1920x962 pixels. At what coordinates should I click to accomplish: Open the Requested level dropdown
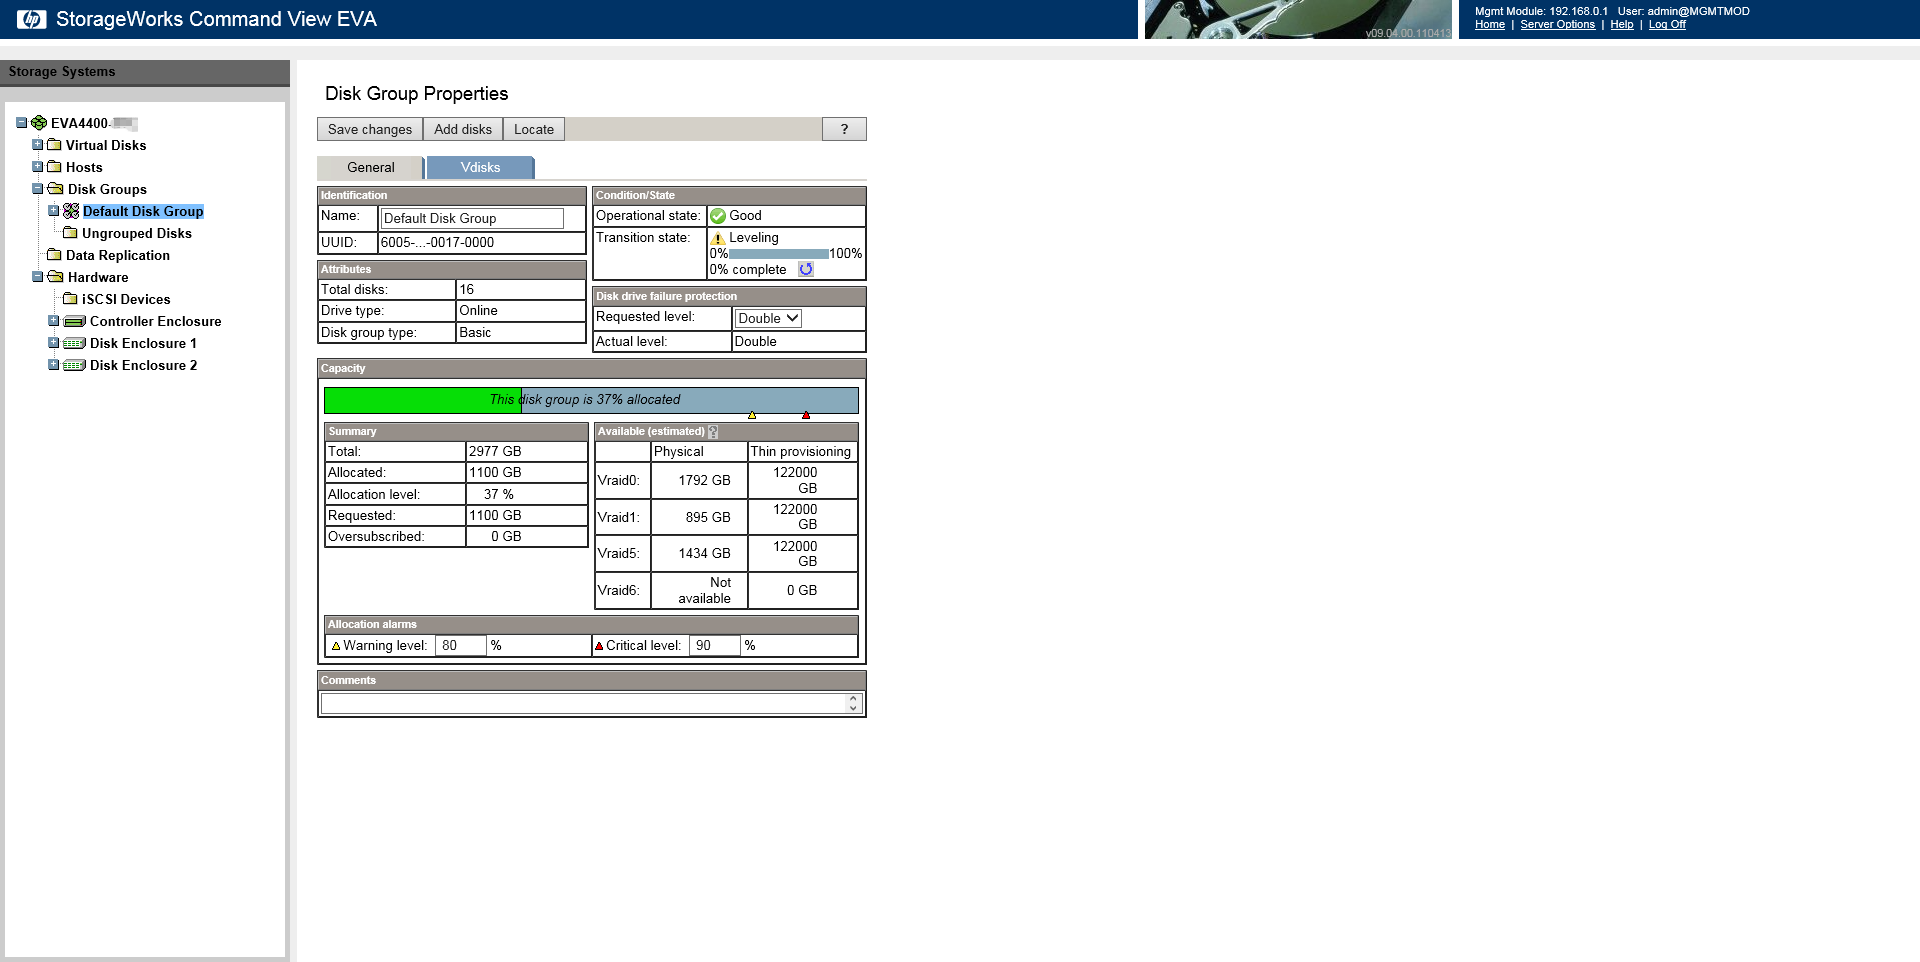(x=767, y=318)
